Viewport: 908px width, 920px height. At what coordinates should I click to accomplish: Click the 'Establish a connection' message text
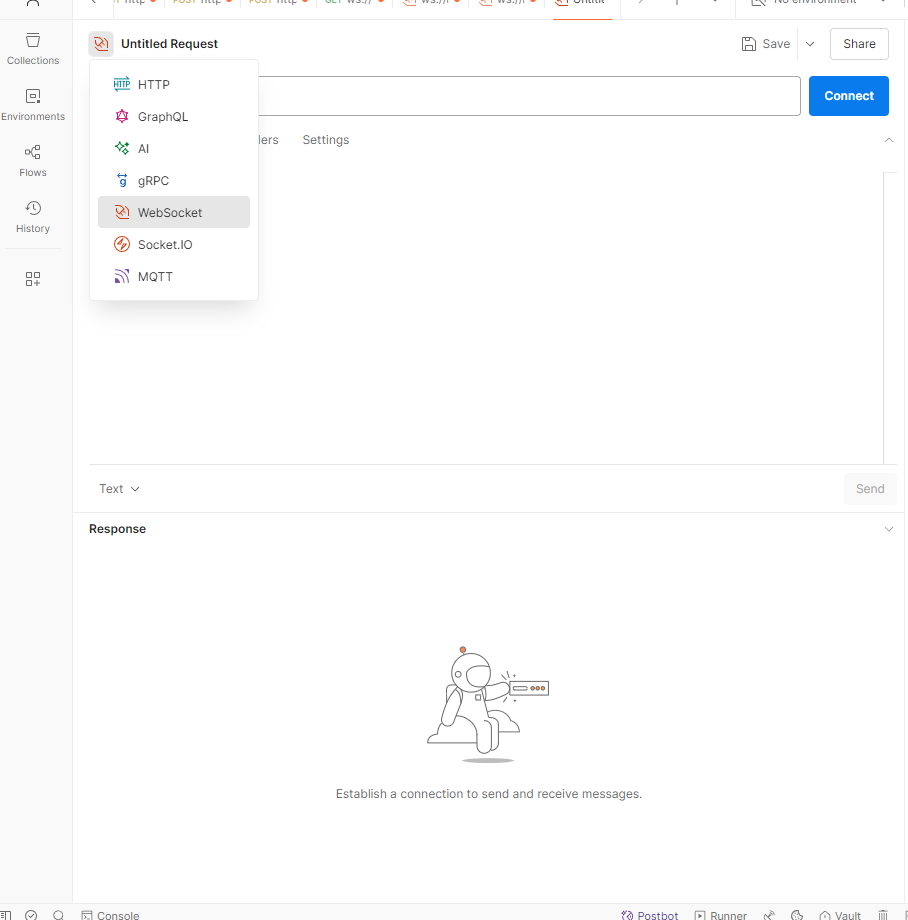point(489,794)
